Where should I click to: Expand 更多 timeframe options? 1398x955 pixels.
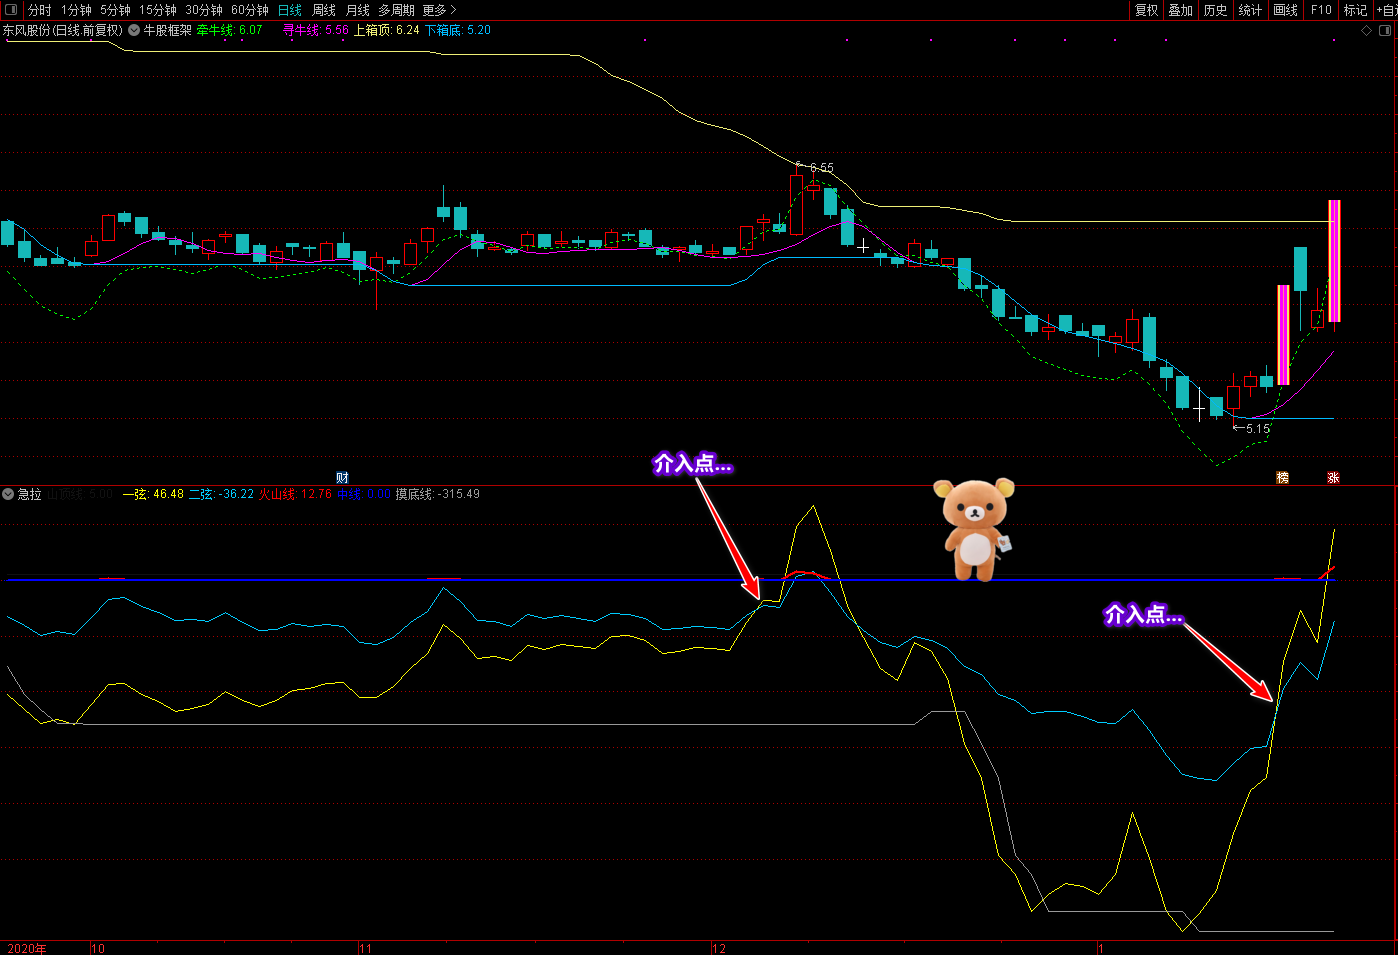coord(439,10)
